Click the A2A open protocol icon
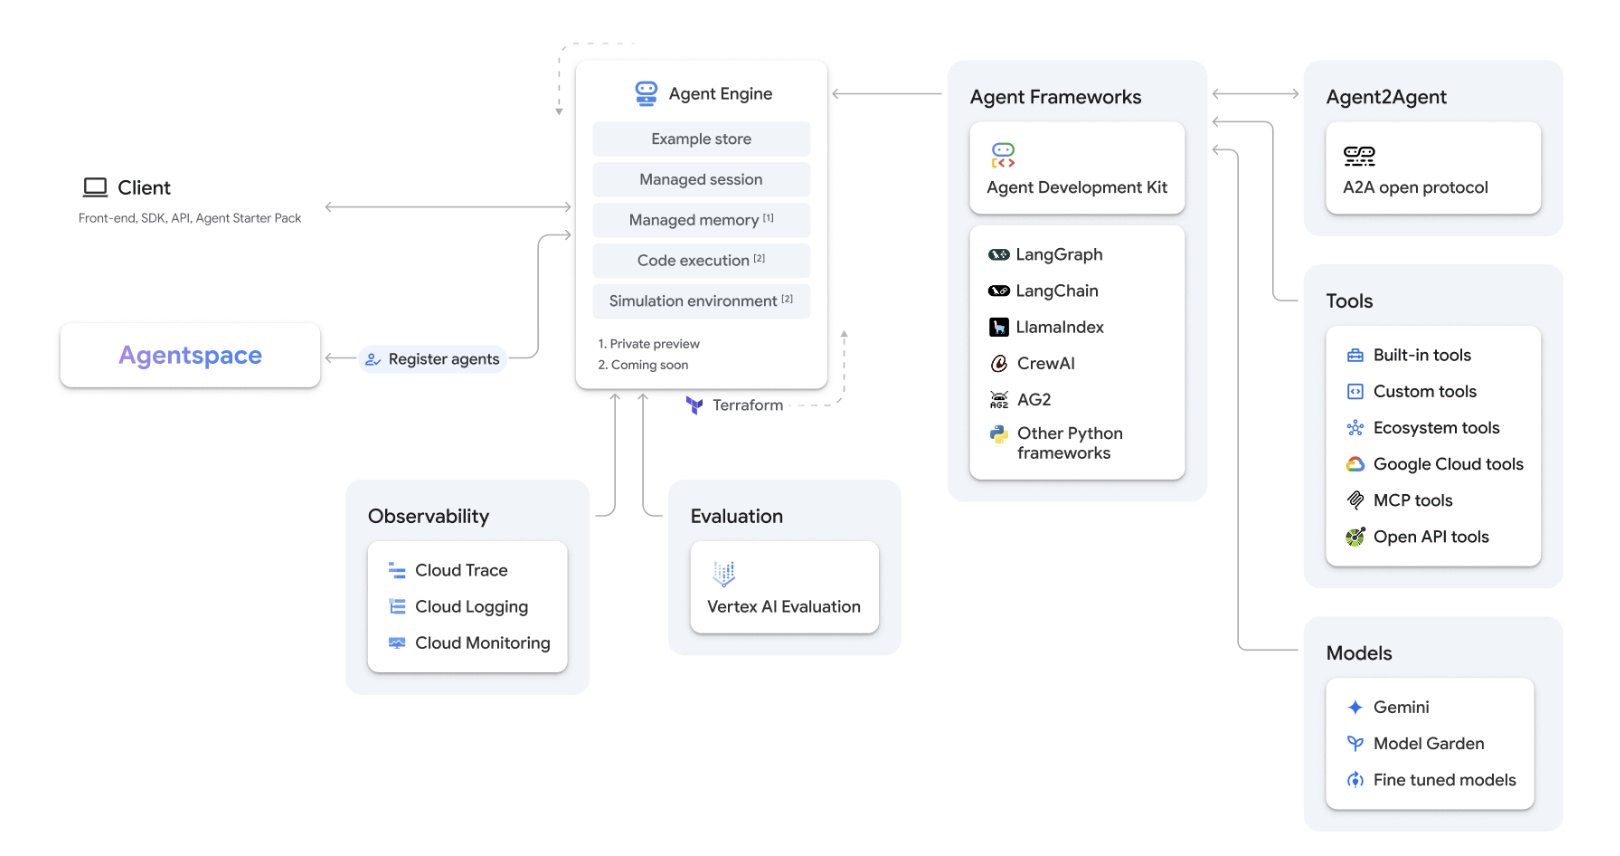The image size is (1620, 856). click(1359, 155)
